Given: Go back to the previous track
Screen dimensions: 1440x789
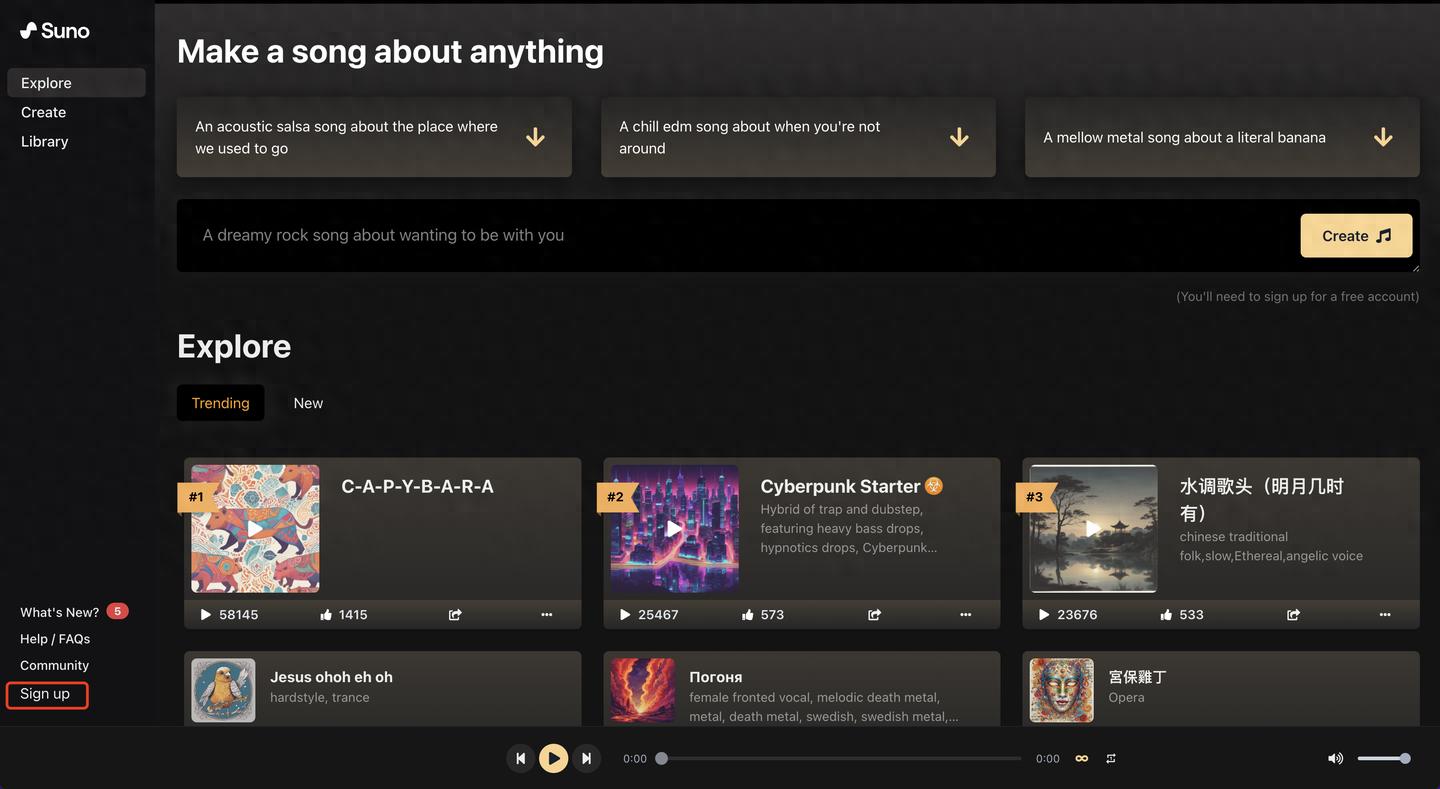Looking at the screenshot, I should (x=520, y=758).
